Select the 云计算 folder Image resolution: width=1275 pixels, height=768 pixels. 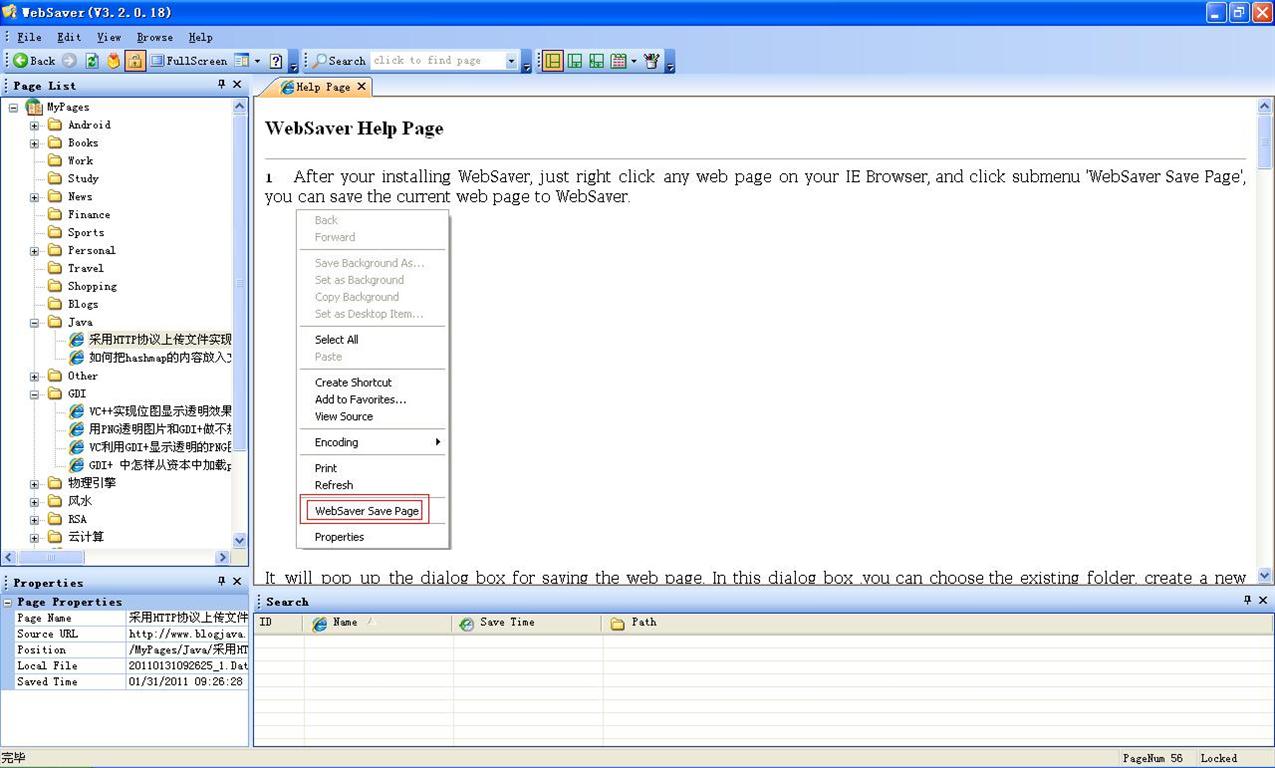click(86, 537)
